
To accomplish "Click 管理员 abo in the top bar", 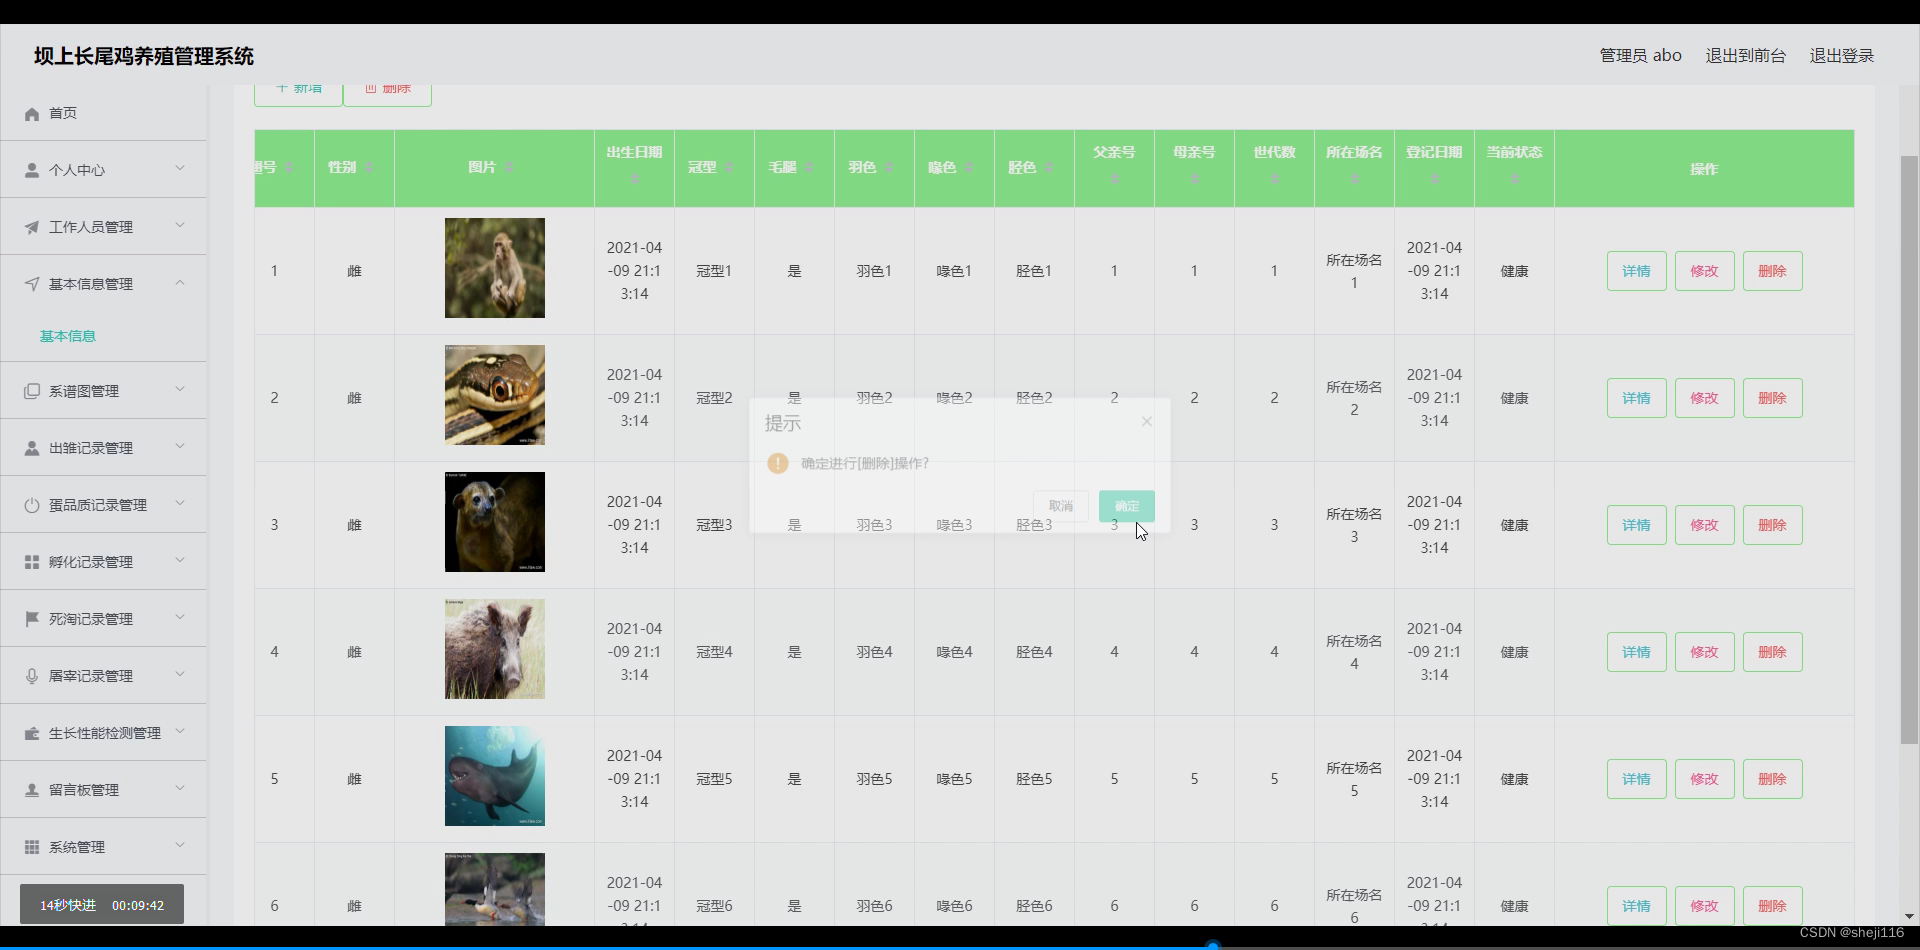I will point(1639,55).
